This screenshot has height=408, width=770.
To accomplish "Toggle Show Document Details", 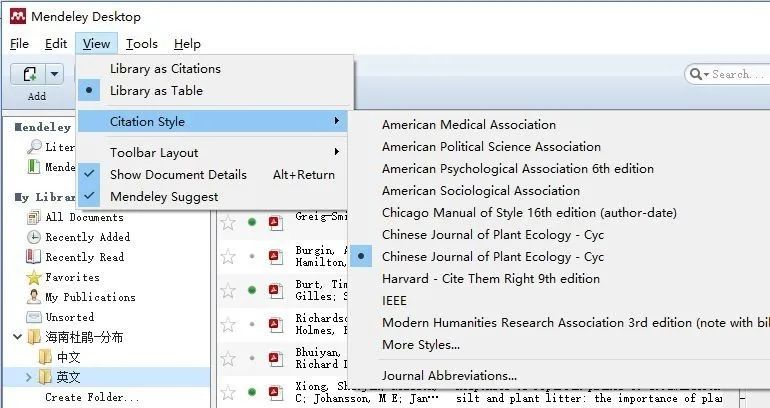I will click(x=212, y=175).
